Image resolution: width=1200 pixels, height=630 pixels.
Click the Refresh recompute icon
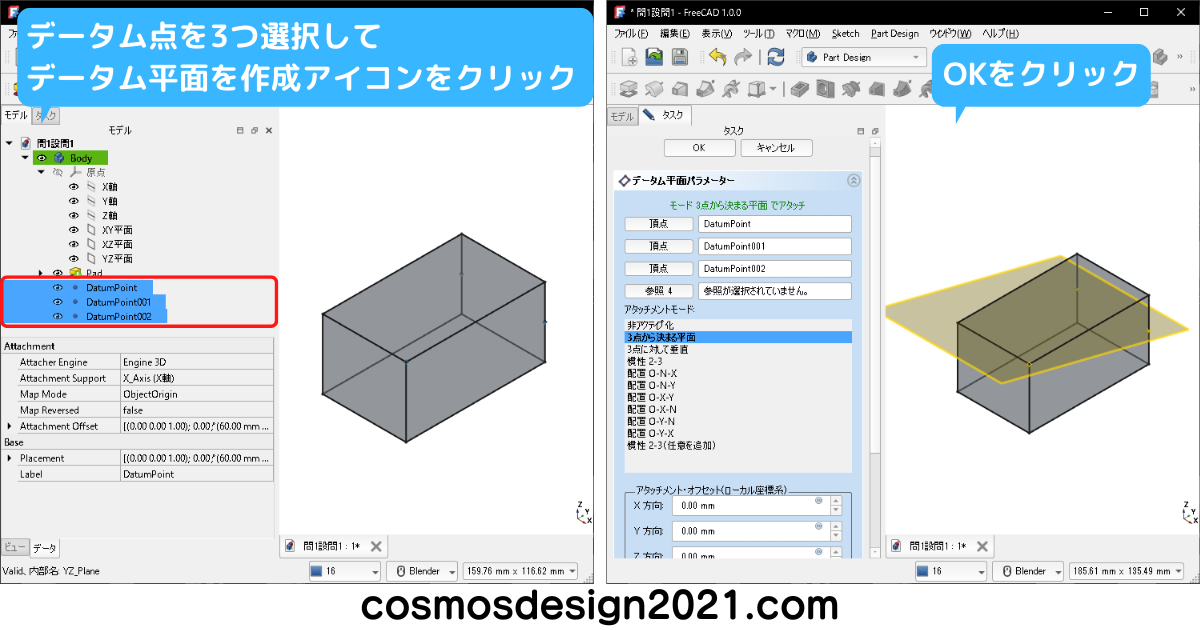click(776, 57)
